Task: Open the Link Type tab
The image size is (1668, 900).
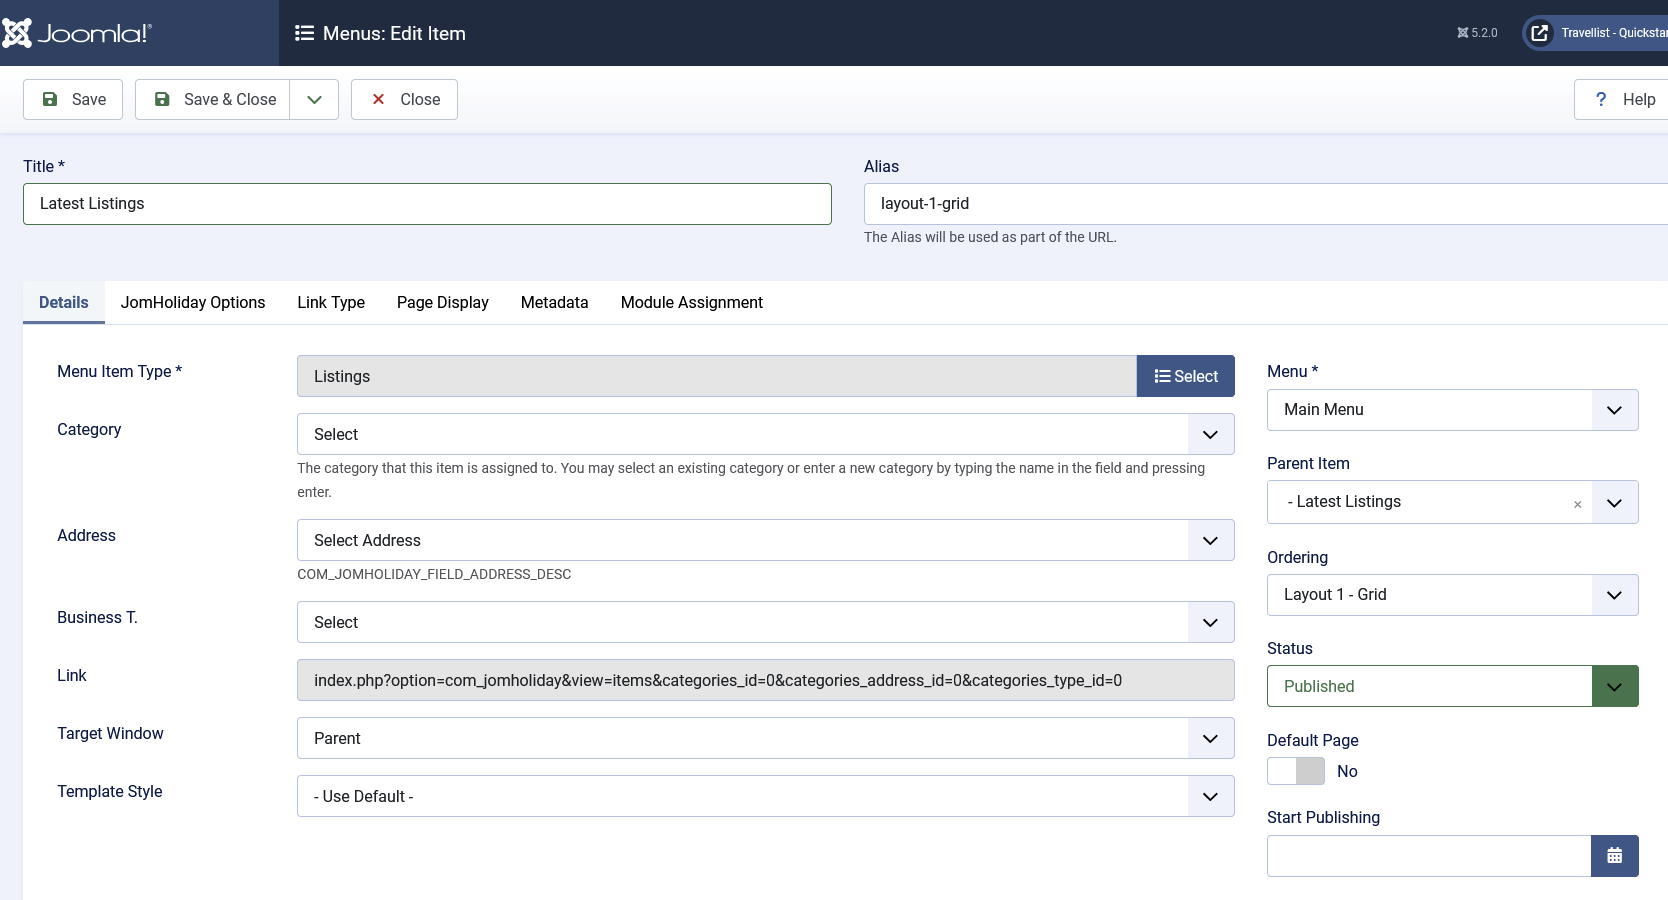Action: click(x=331, y=302)
